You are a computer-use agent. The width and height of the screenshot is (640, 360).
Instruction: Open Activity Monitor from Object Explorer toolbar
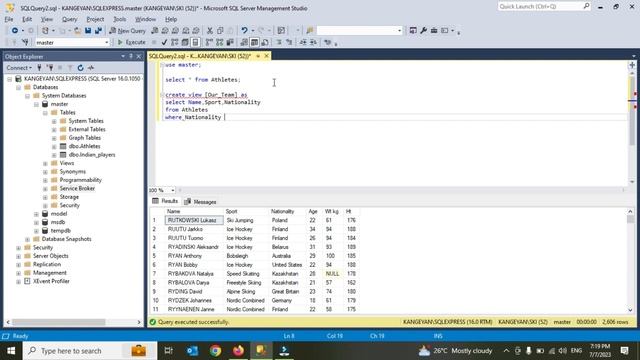point(91,68)
